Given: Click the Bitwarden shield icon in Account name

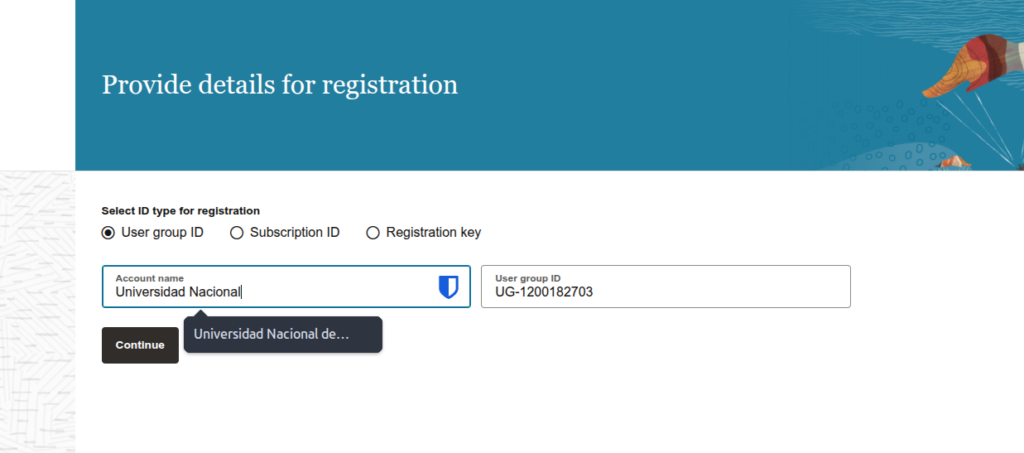Looking at the screenshot, I should 449,288.
